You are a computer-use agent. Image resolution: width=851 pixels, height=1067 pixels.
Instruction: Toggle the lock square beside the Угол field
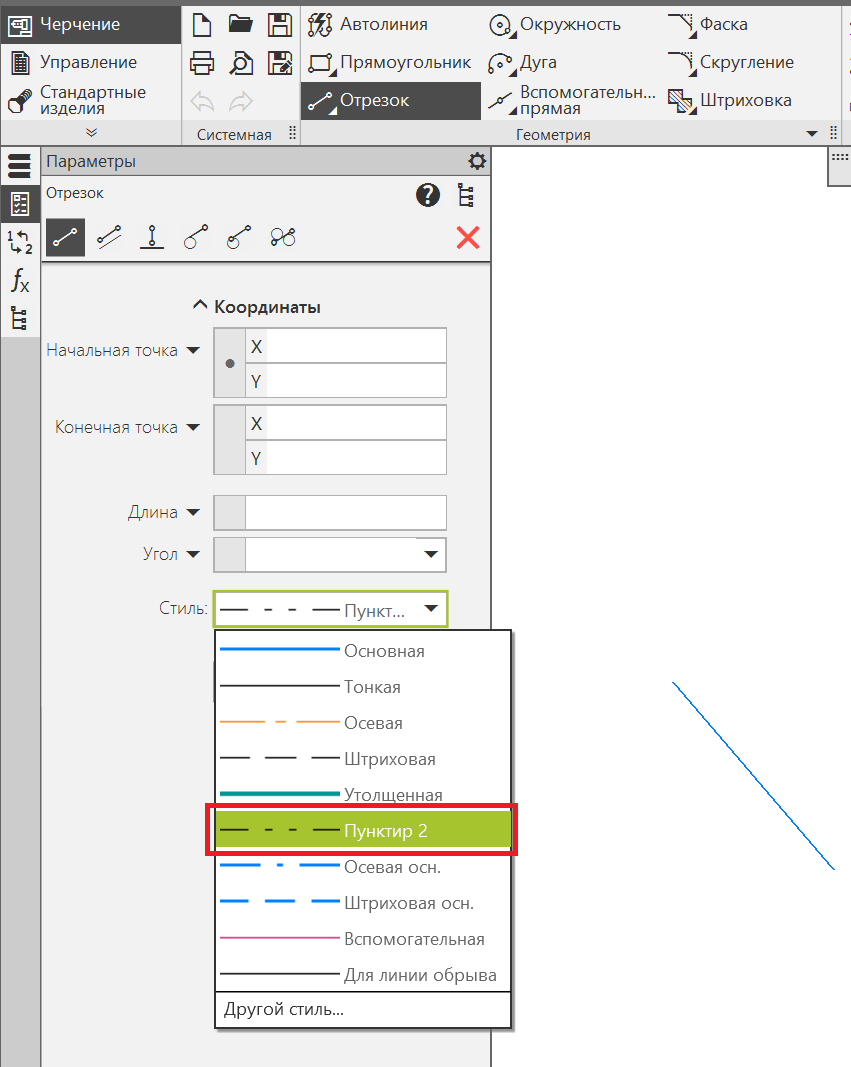(230, 554)
